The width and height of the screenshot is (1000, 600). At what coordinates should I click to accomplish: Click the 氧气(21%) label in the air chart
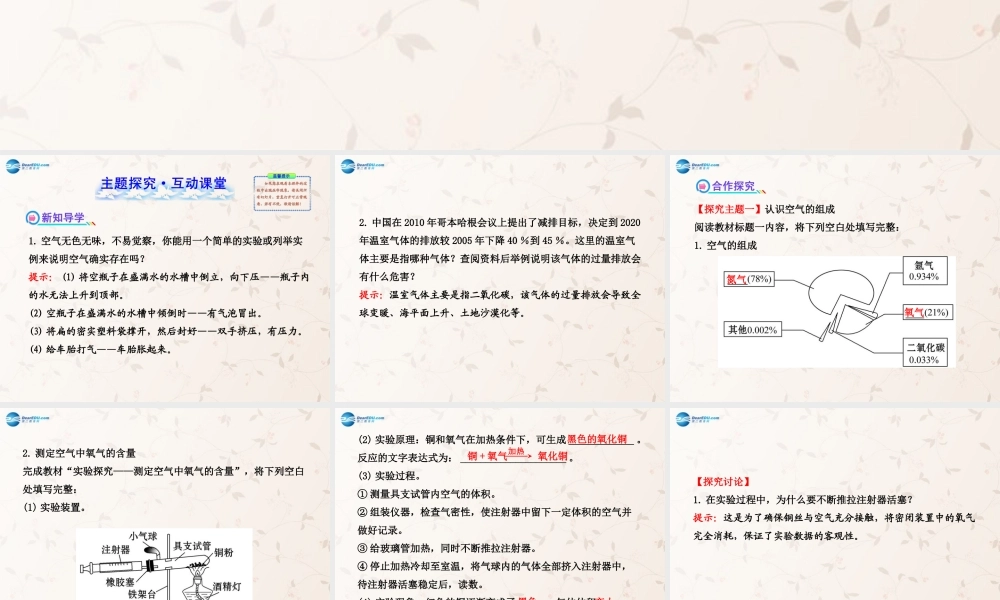pyautogui.click(x=926, y=312)
